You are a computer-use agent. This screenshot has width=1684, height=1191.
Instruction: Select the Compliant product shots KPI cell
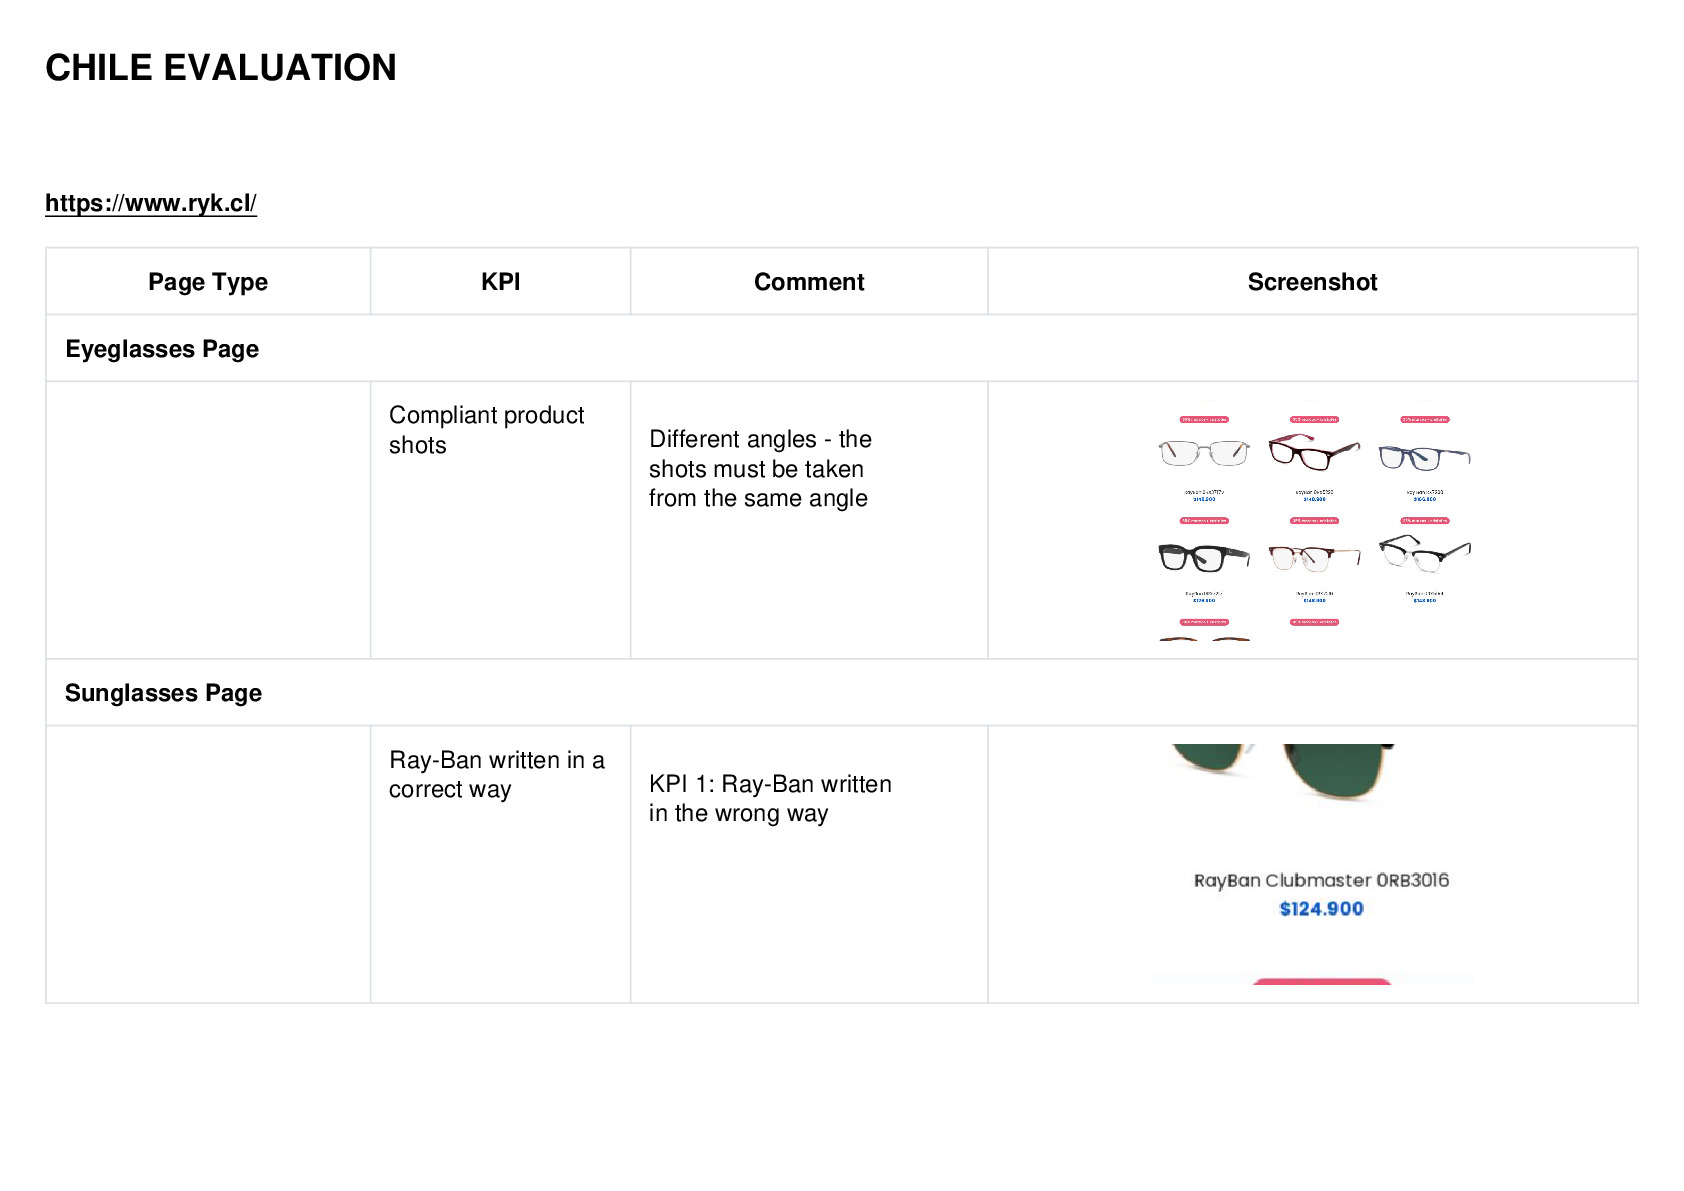500,520
